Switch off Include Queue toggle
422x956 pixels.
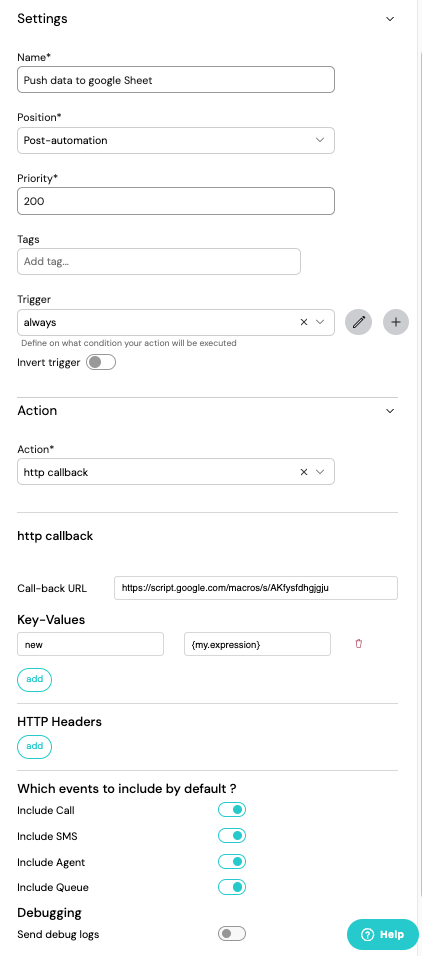pyautogui.click(x=232, y=887)
